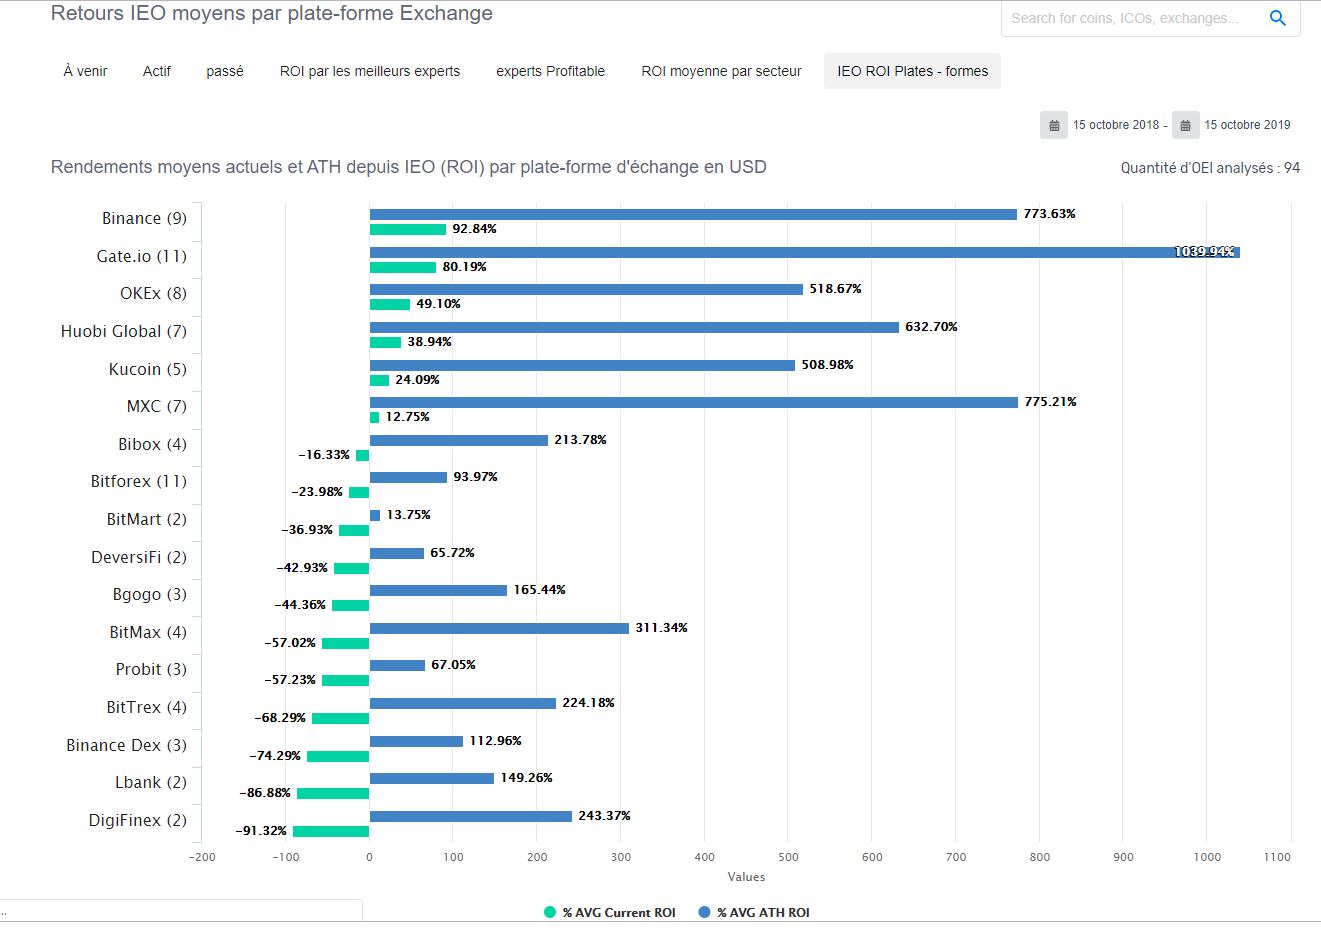Image resolution: width=1321 pixels, height=928 pixels.
Task: Open ROI moyenne par secteur tab
Action: click(721, 71)
